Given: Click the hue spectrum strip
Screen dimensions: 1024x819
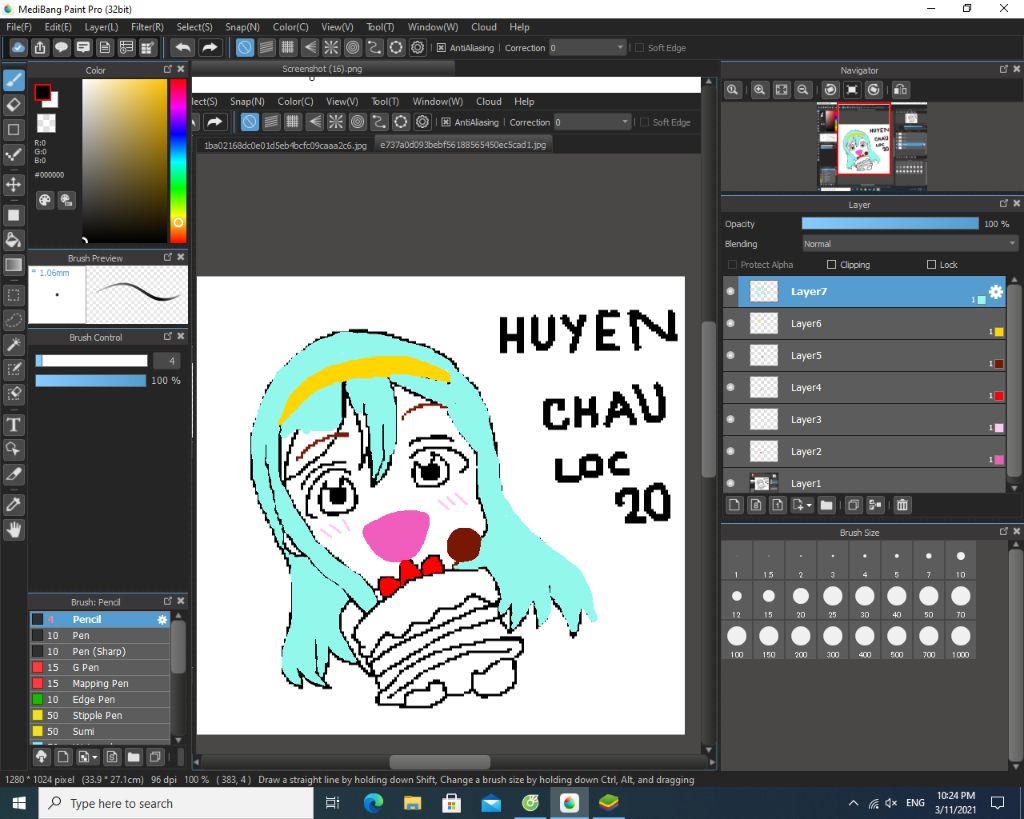Looking at the screenshot, I should [178, 161].
